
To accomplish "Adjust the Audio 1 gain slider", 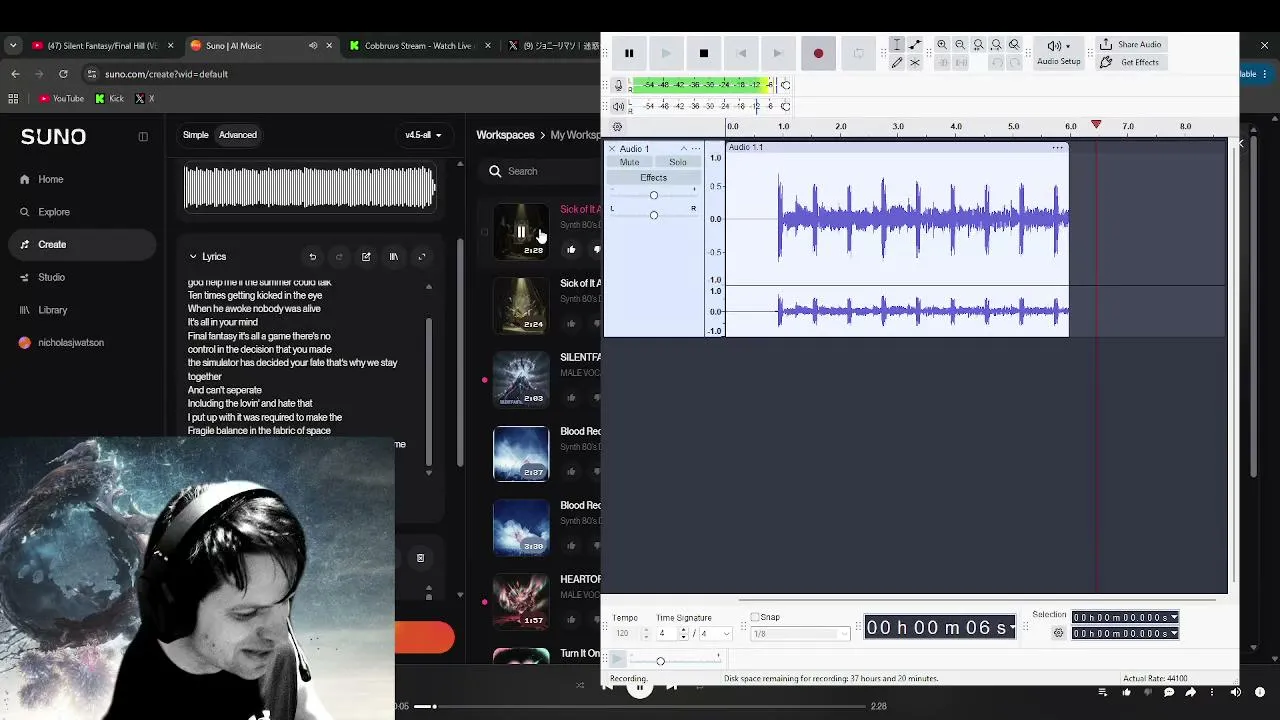I will (x=654, y=195).
